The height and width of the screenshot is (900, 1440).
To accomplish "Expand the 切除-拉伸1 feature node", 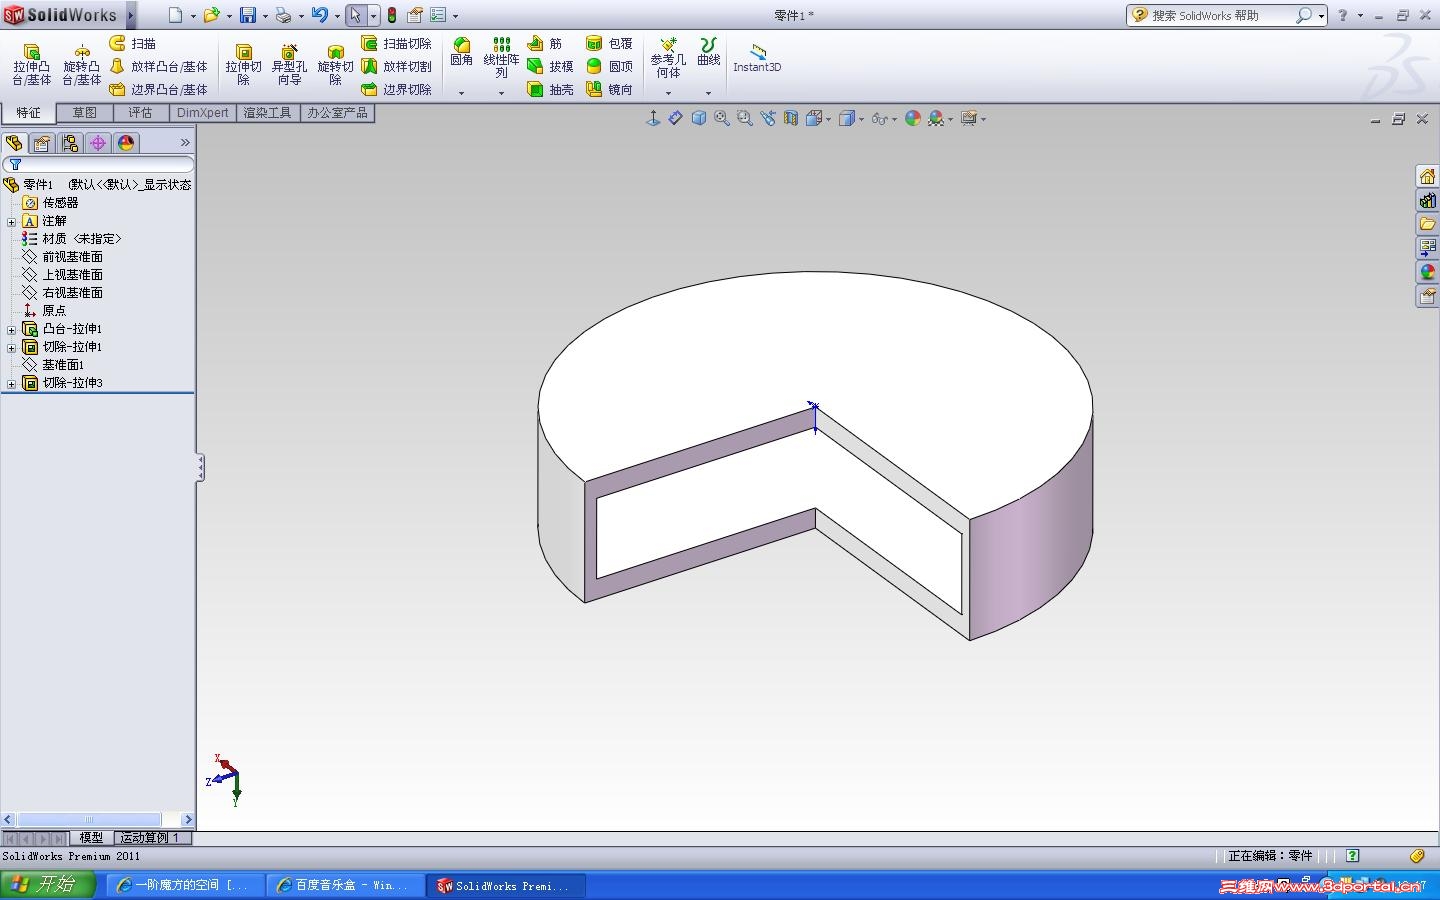I will point(11,348).
